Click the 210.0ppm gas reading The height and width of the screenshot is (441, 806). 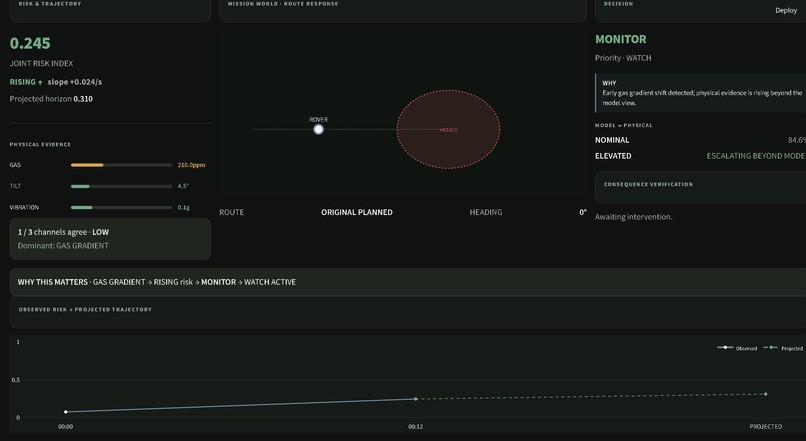191,165
